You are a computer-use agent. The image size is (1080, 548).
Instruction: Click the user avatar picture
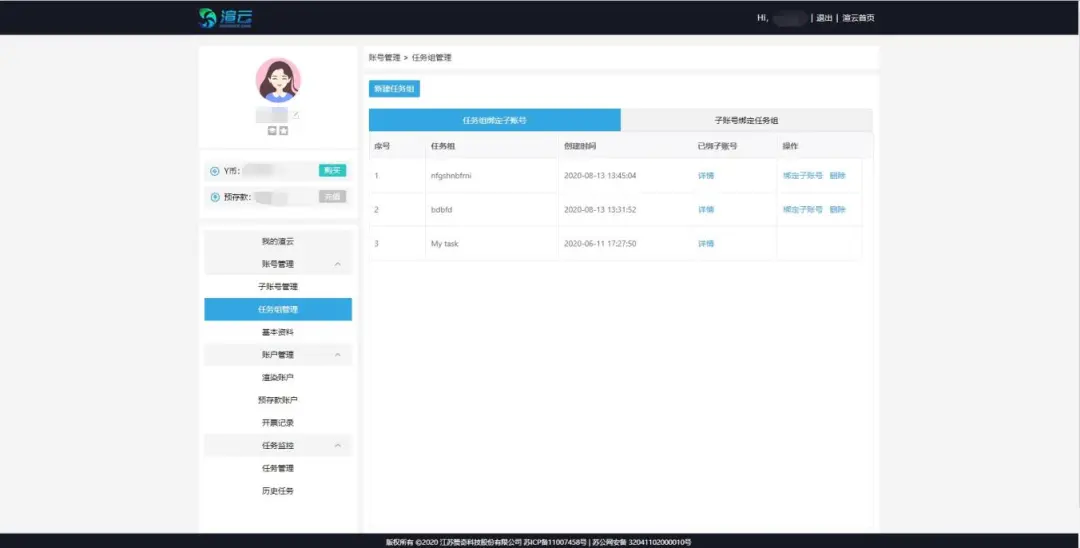pos(278,80)
